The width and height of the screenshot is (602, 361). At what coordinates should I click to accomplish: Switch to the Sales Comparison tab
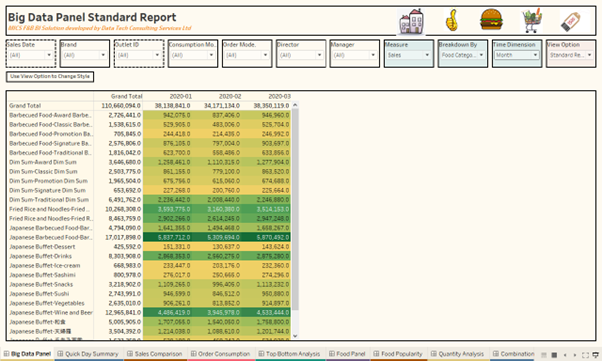point(155,354)
